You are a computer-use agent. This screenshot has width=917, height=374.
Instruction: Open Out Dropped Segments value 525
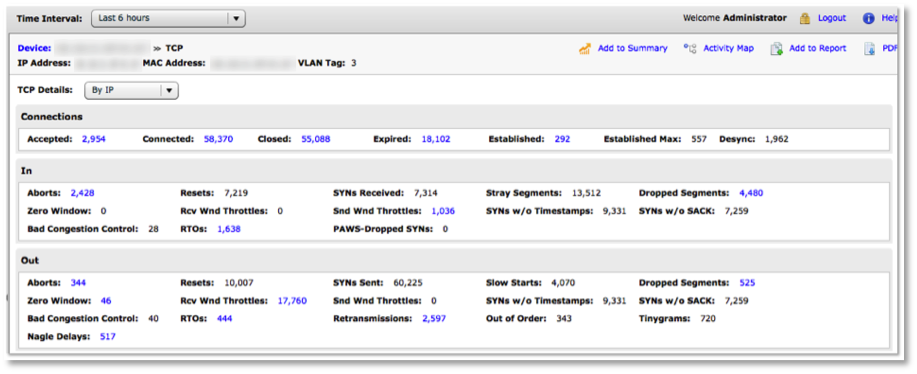(747, 283)
